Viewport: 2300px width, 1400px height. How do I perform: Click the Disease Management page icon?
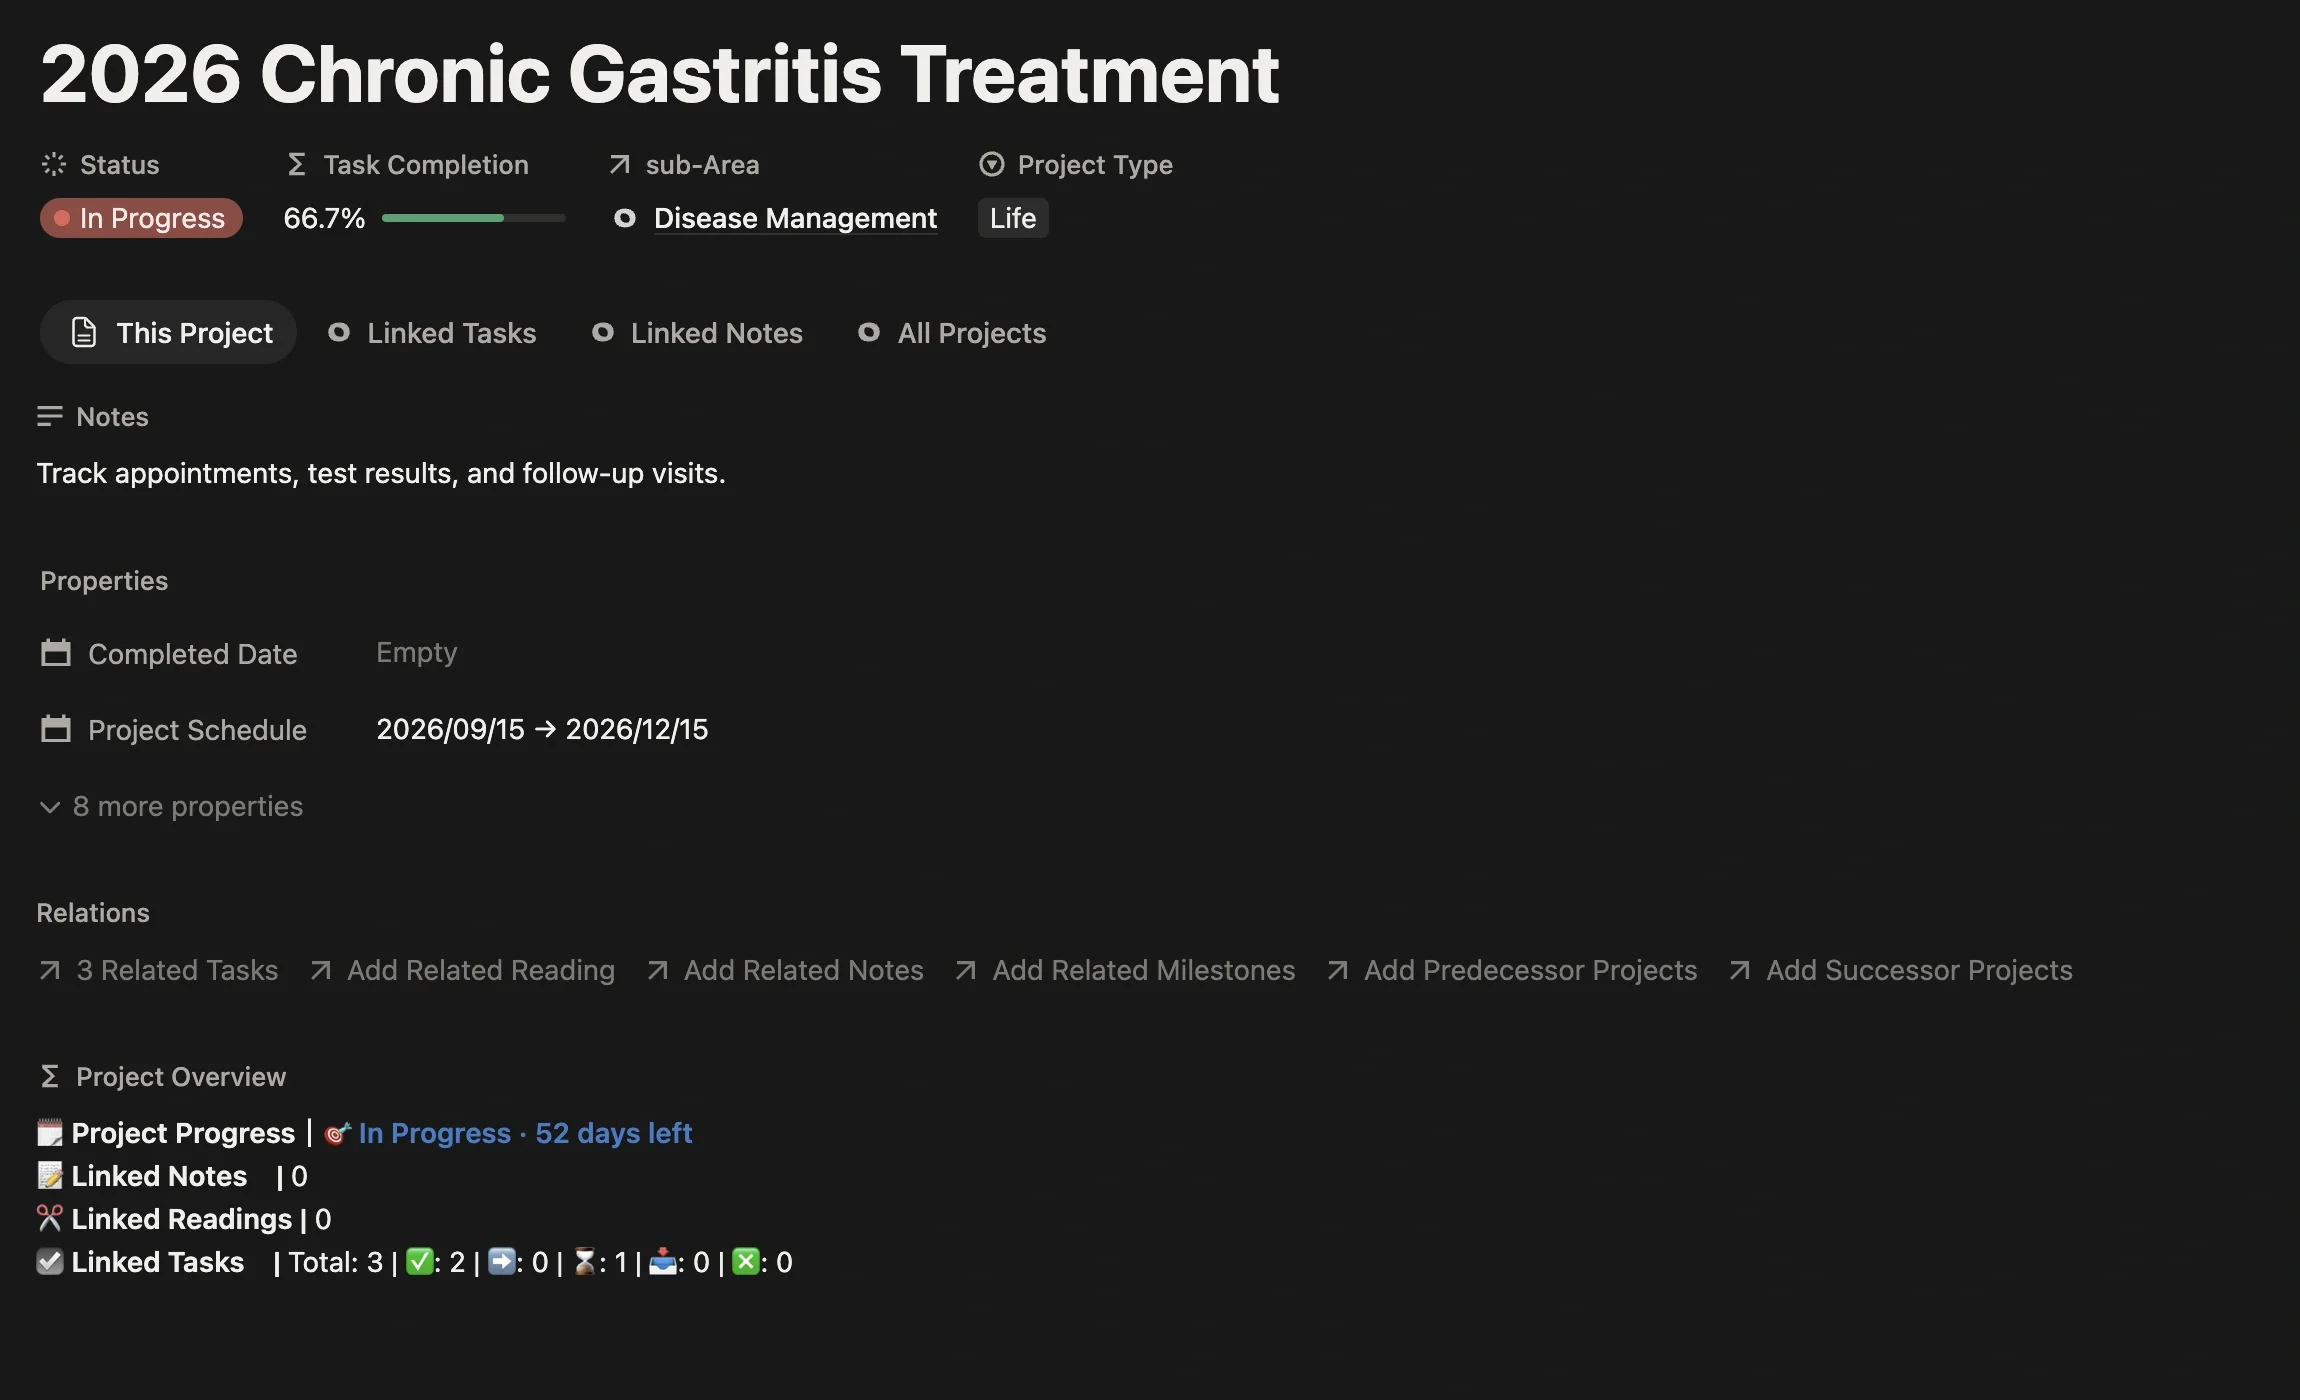pyautogui.click(x=625, y=218)
